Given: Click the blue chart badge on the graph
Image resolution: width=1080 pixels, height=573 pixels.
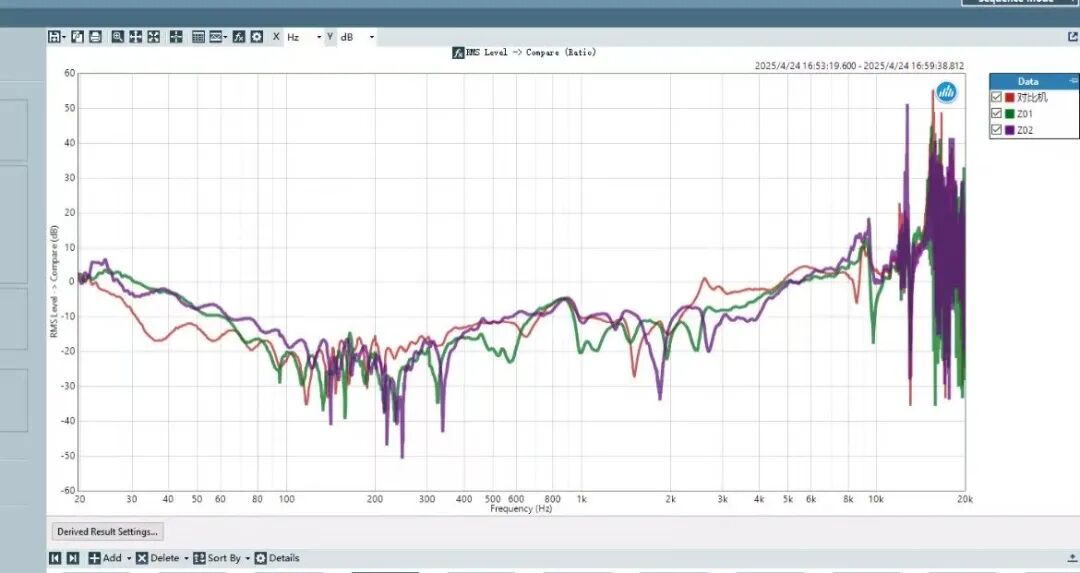Looking at the screenshot, I should tap(946, 92).
